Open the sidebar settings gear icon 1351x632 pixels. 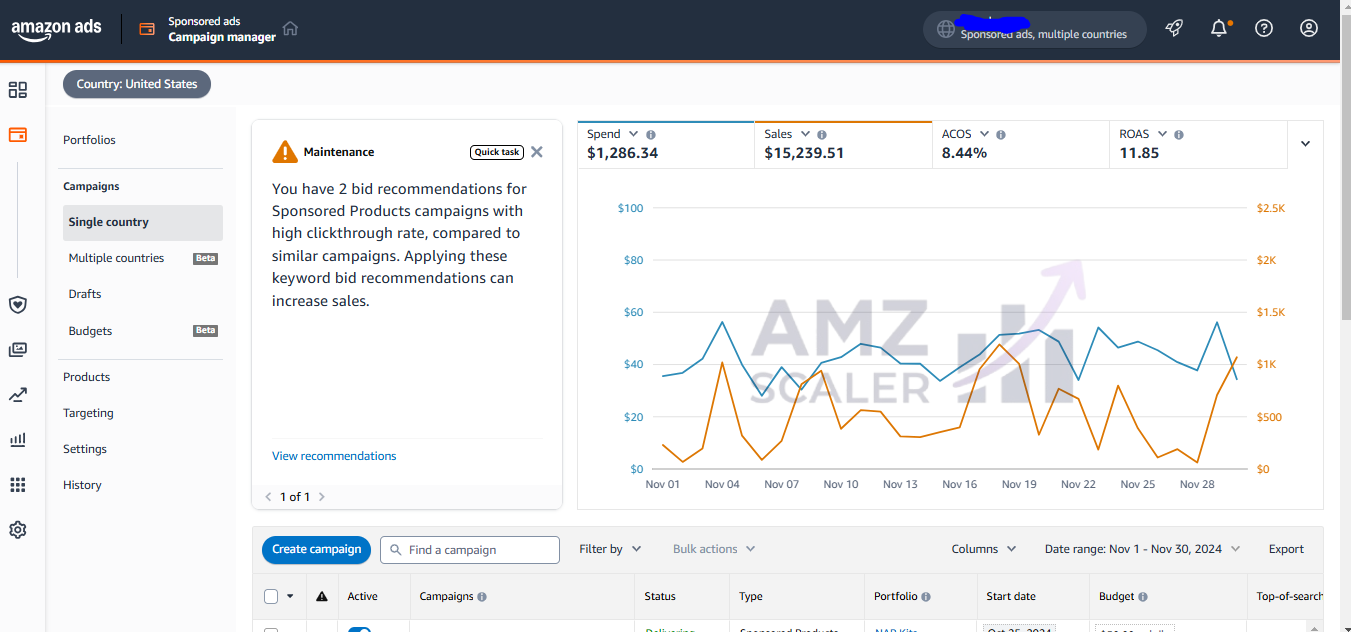point(18,530)
